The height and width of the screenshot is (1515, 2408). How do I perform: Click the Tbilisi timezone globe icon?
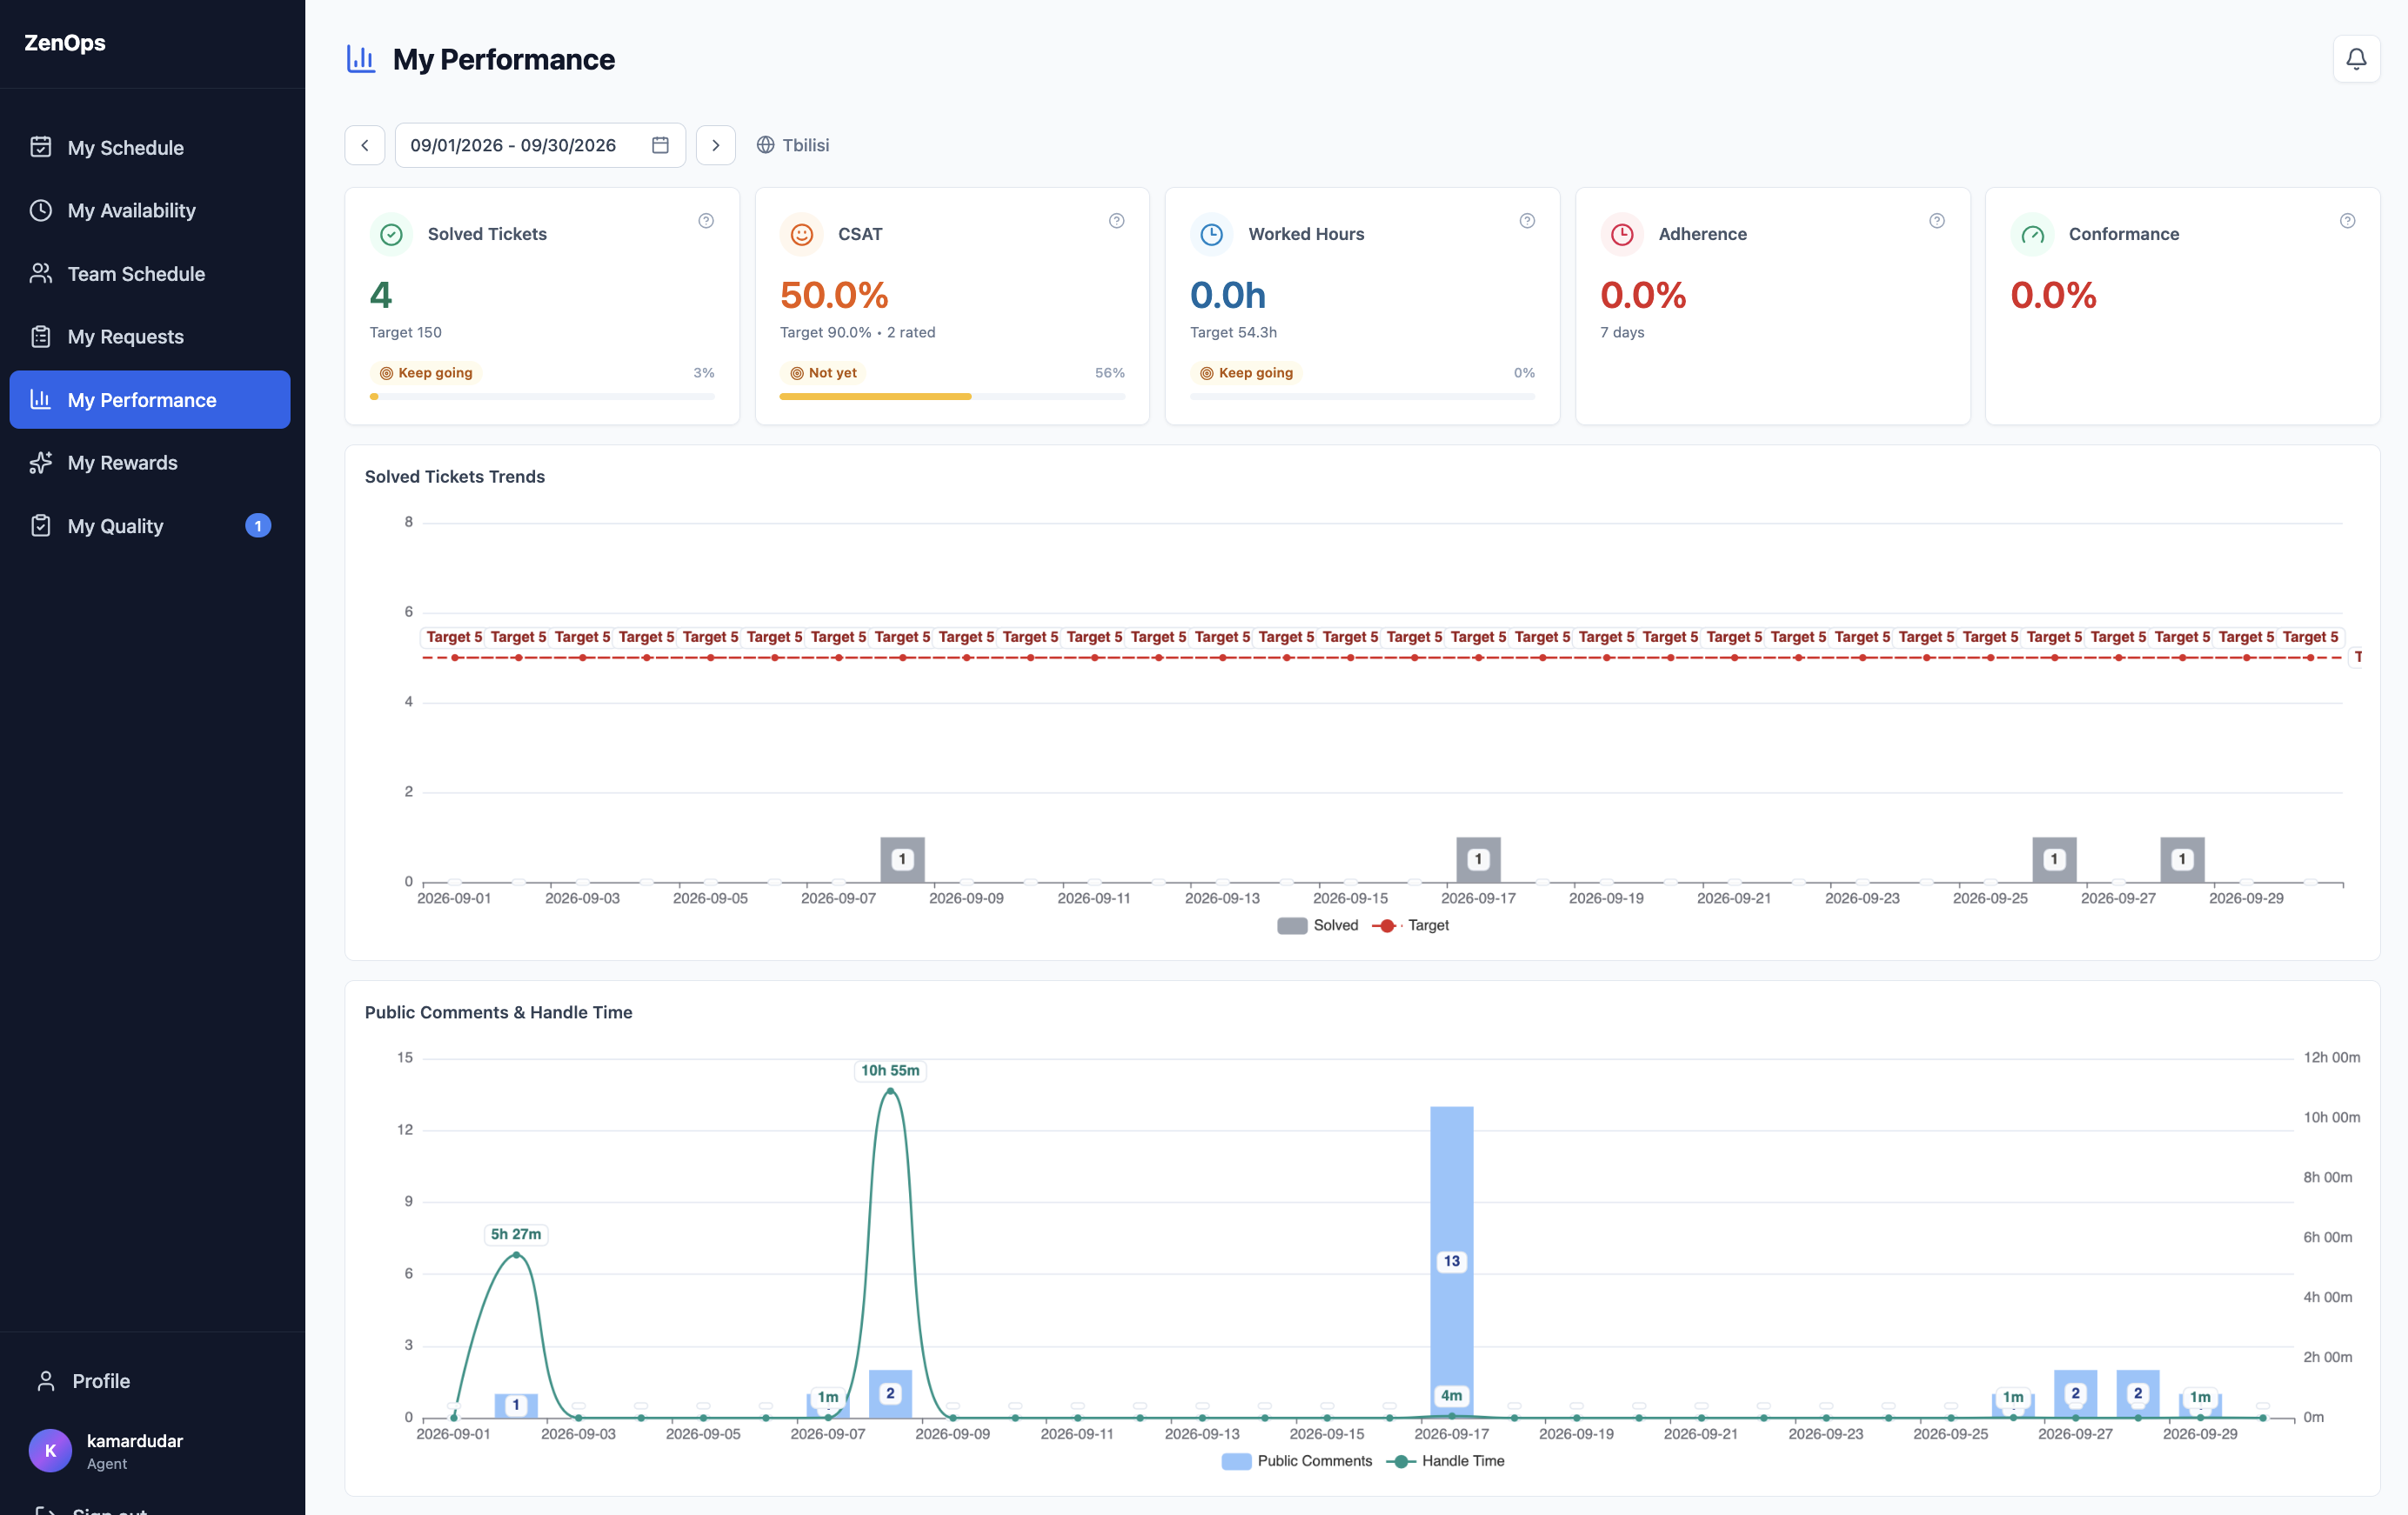765,145
